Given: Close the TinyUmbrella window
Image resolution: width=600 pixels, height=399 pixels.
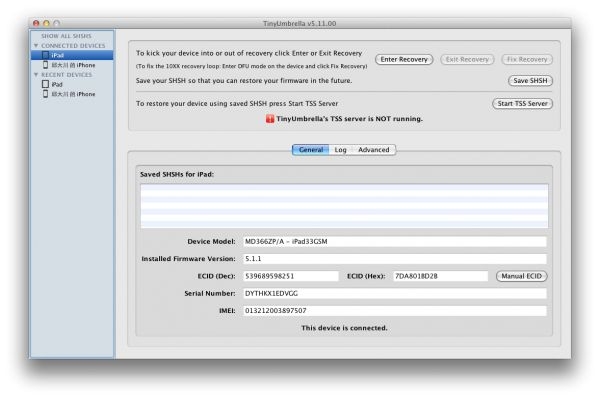Looking at the screenshot, I should [x=36, y=23].
